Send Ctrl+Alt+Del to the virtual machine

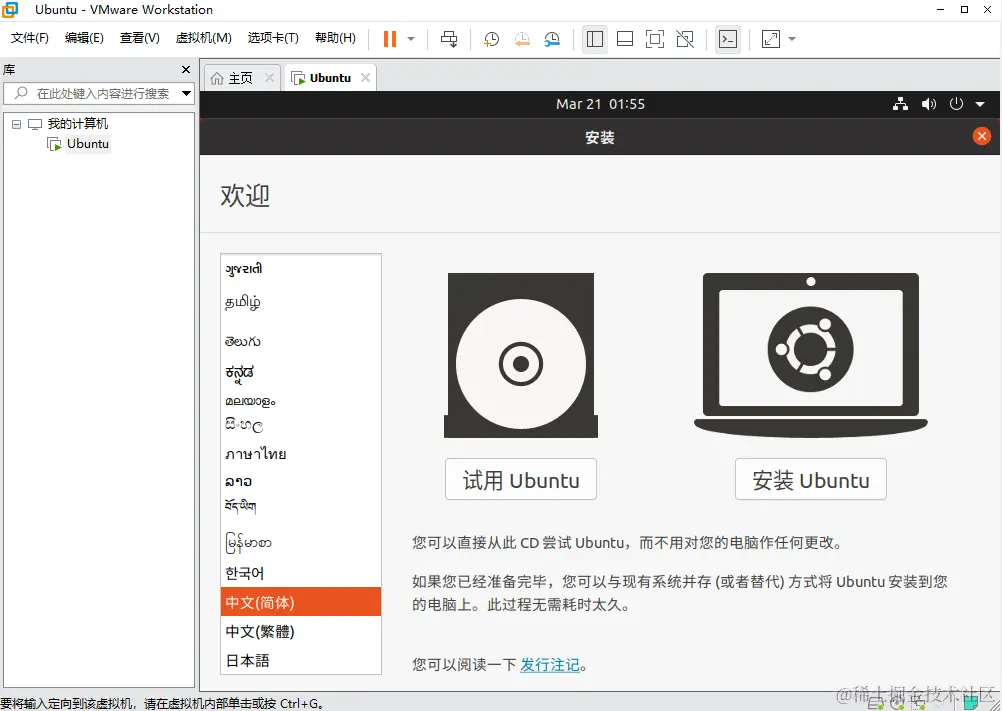click(449, 39)
